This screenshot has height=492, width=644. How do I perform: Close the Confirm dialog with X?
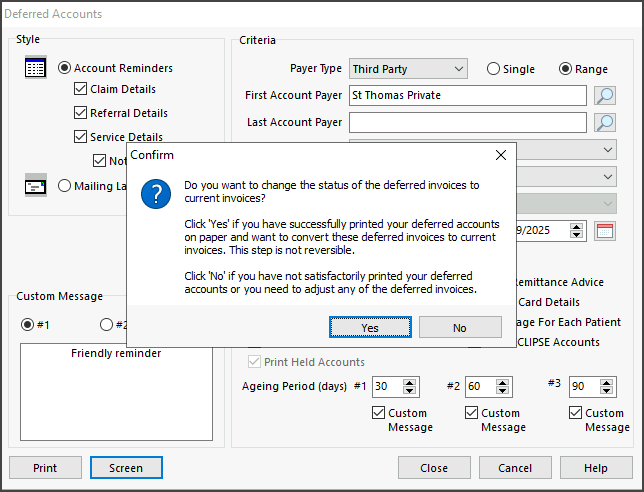(x=501, y=155)
